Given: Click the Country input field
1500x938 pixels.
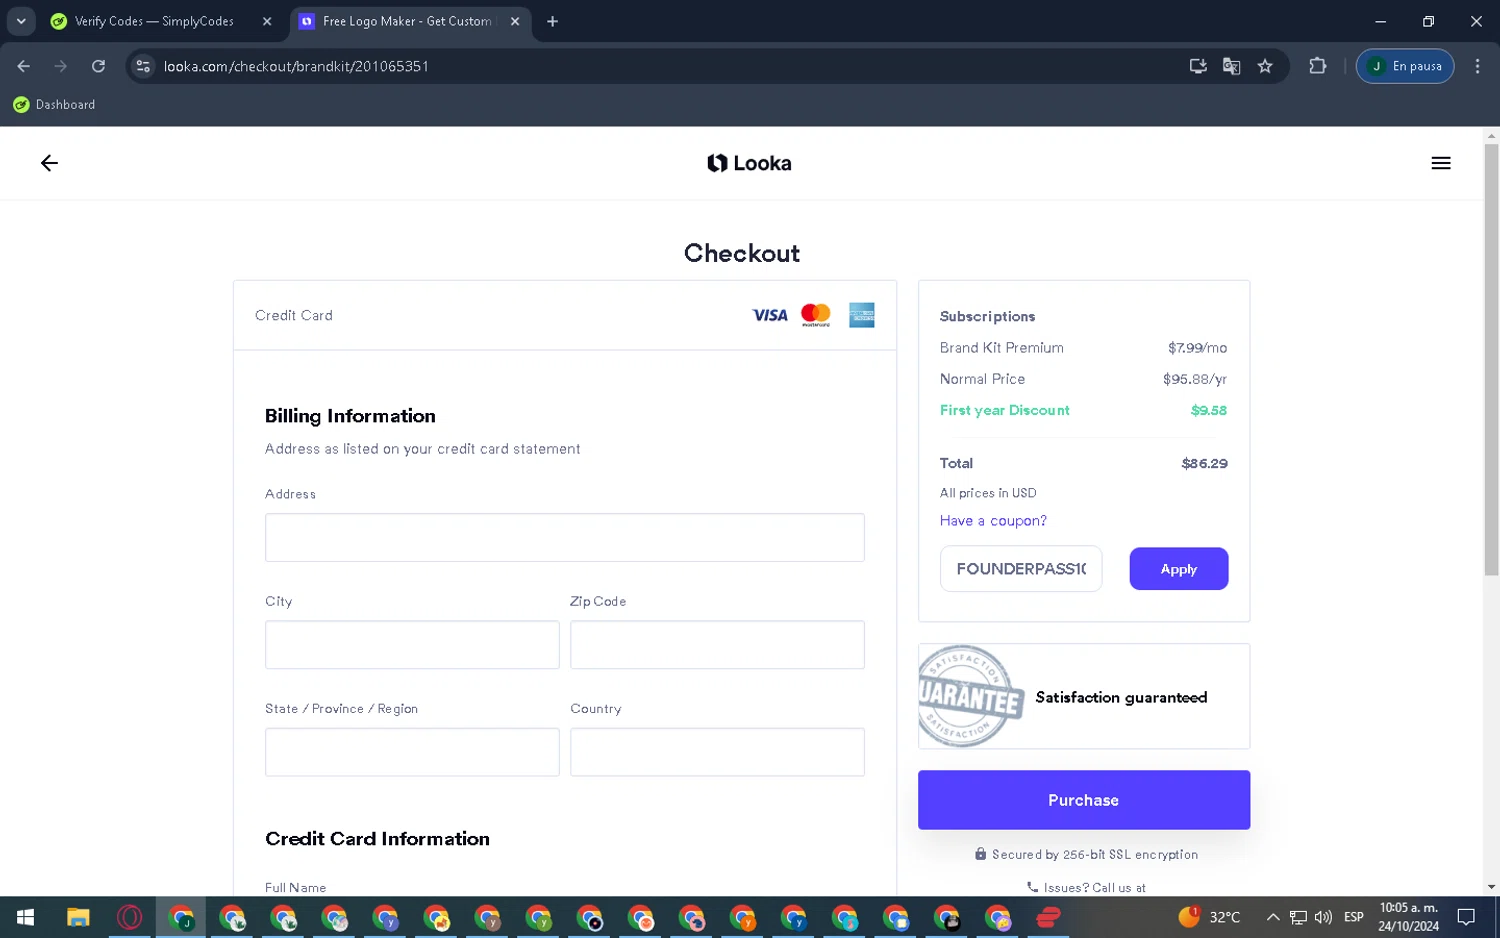Looking at the screenshot, I should [717, 752].
